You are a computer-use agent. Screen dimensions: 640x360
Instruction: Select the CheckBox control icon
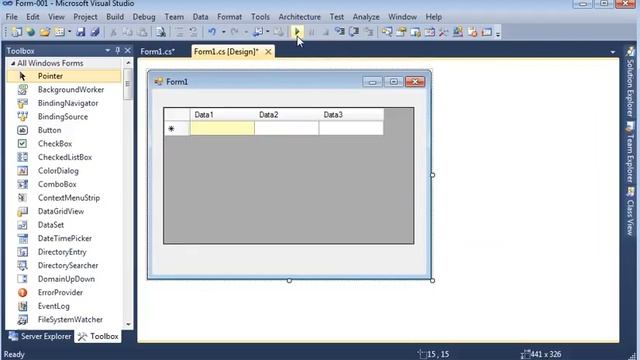coord(22,143)
